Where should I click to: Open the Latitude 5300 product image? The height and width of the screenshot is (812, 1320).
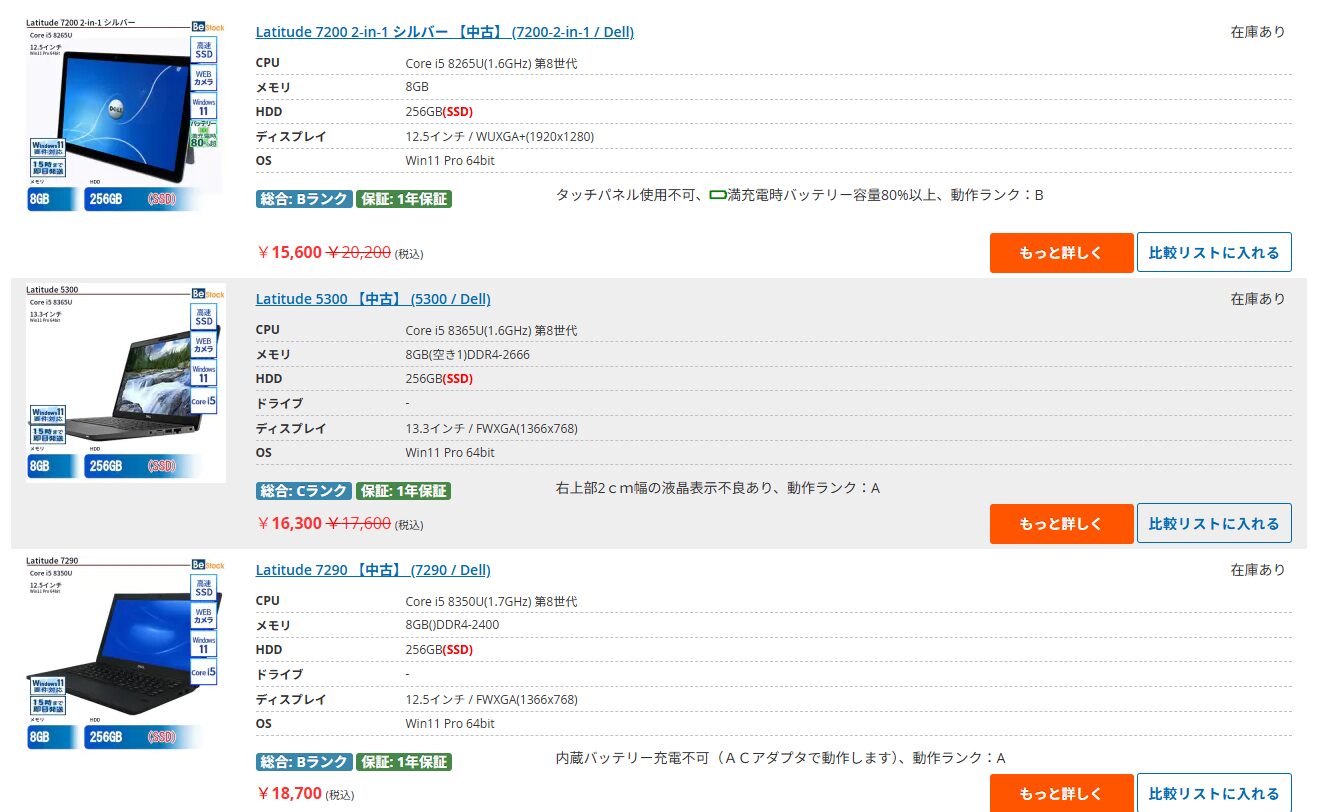[x=126, y=384]
